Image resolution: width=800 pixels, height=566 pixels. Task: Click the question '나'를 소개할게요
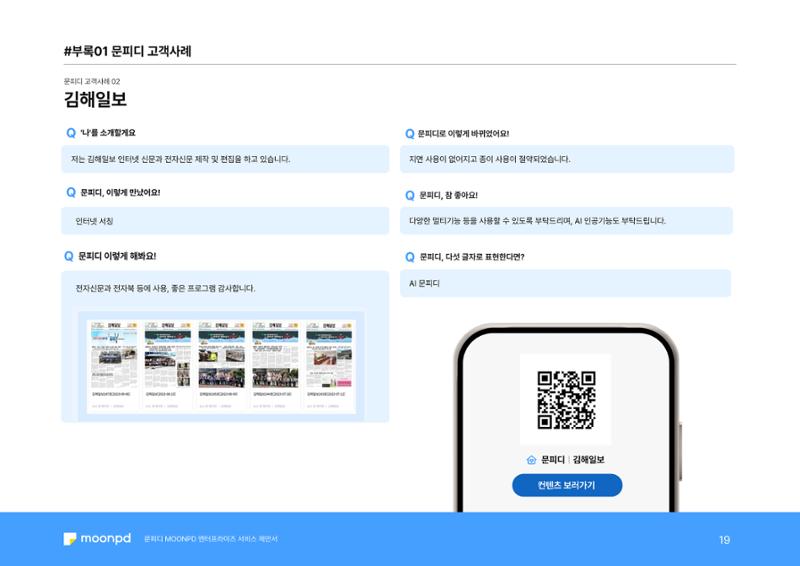pyautogui.click(x=108, y=133)
